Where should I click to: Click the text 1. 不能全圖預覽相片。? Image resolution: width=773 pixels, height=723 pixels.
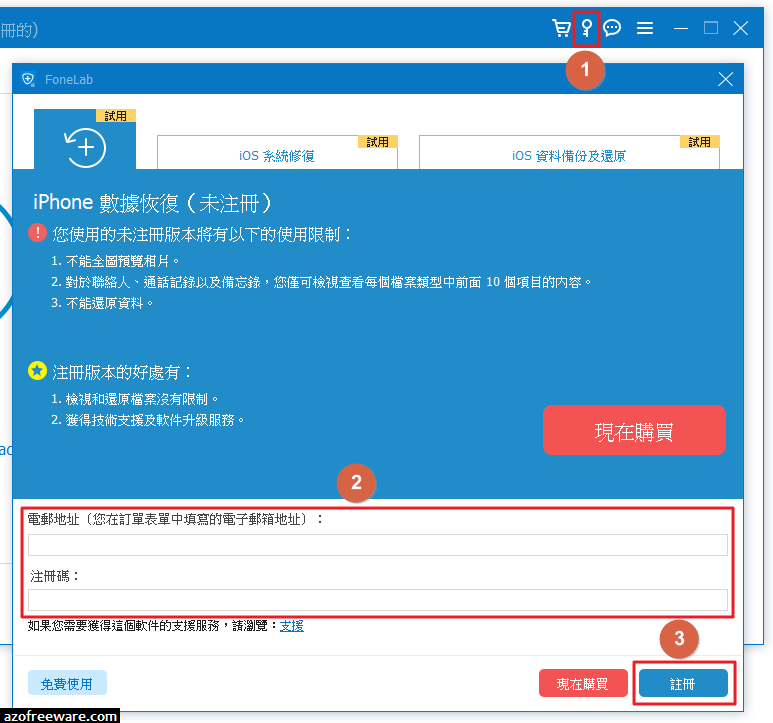pyautogui.click(x=115, y=261)
